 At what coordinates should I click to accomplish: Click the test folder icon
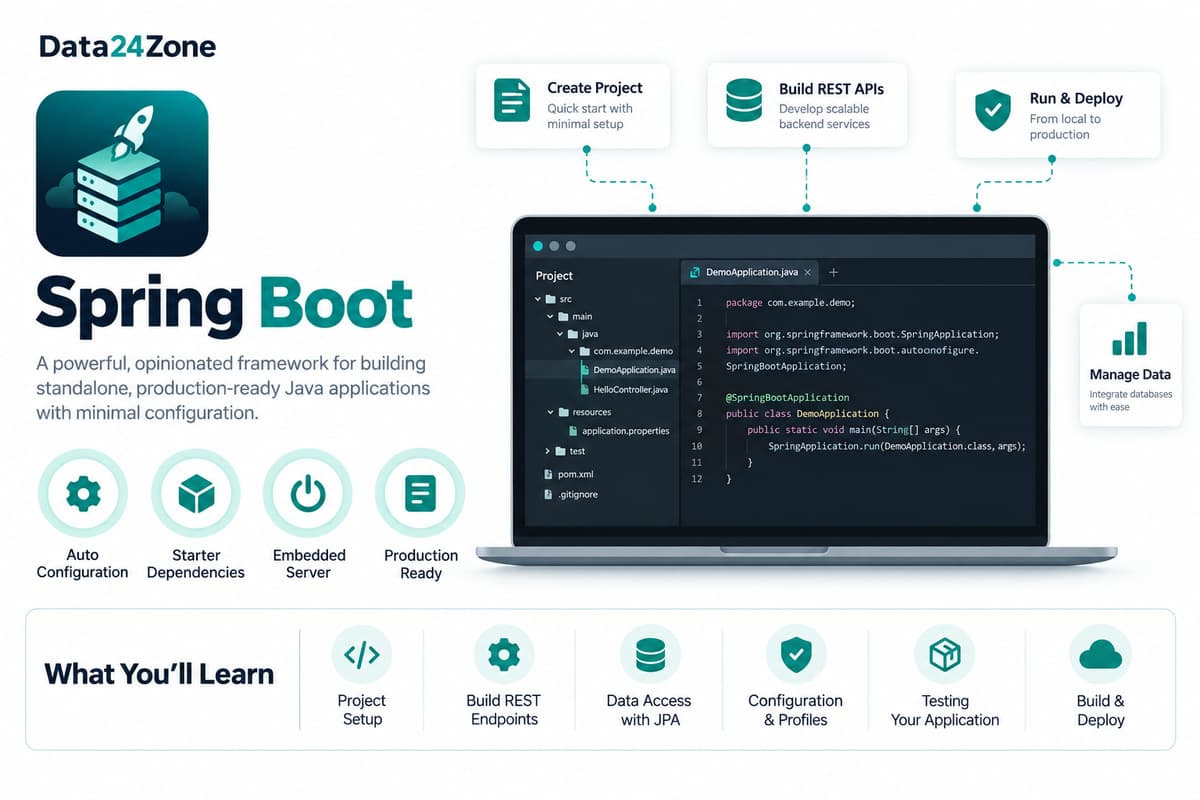pyautogui.click(x=561, y=451)
